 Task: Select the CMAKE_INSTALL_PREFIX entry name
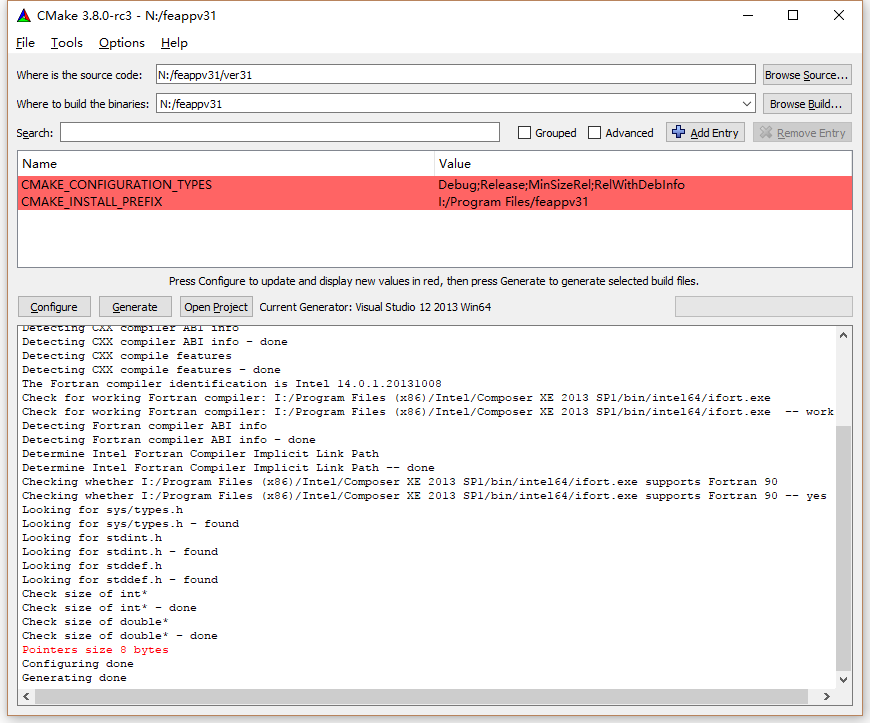click(92, 201)
